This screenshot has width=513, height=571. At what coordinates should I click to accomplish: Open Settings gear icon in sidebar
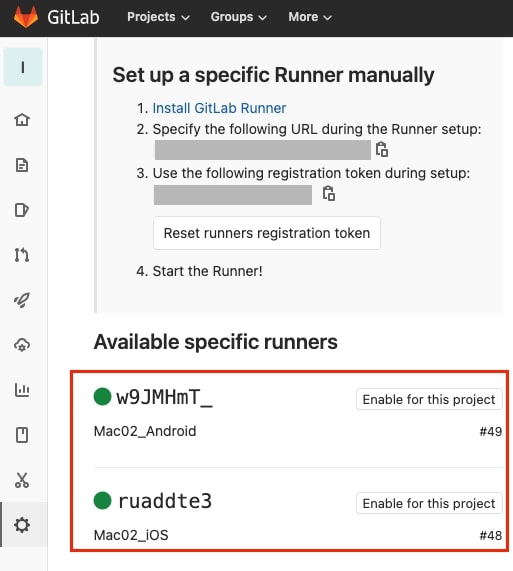(x=22, y=525)
